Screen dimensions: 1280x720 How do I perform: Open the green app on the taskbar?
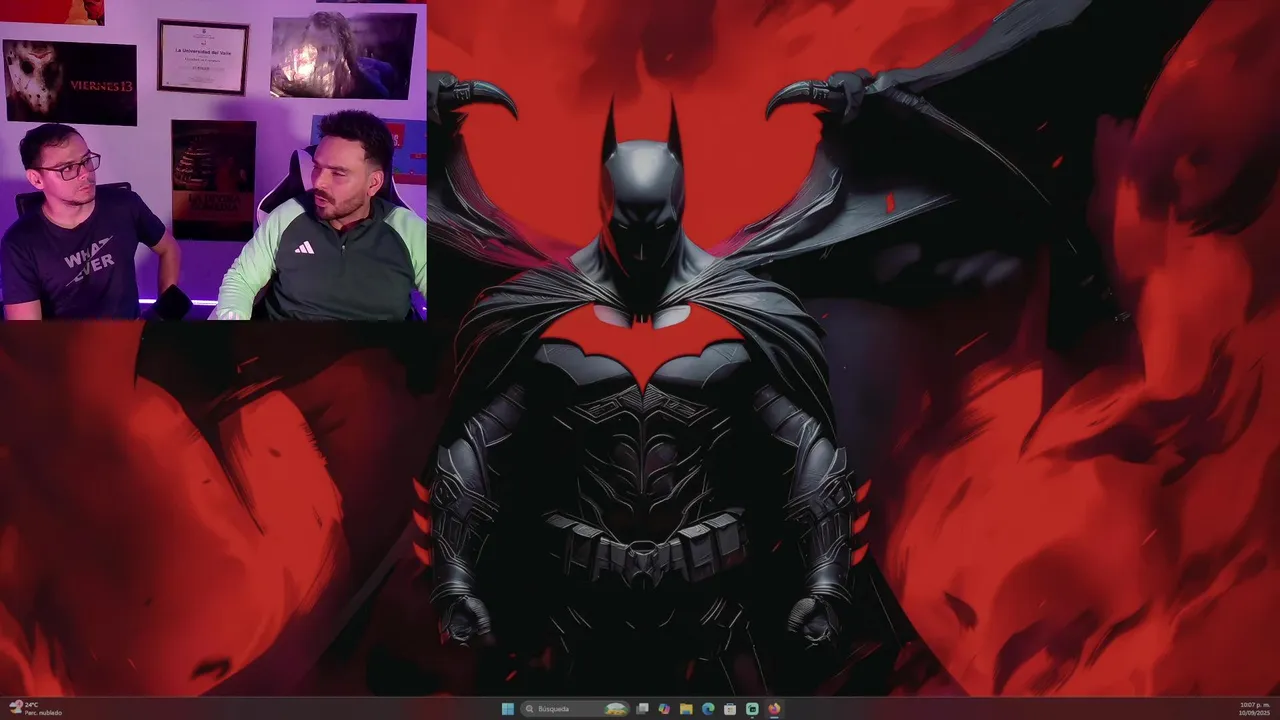point(752,709)
